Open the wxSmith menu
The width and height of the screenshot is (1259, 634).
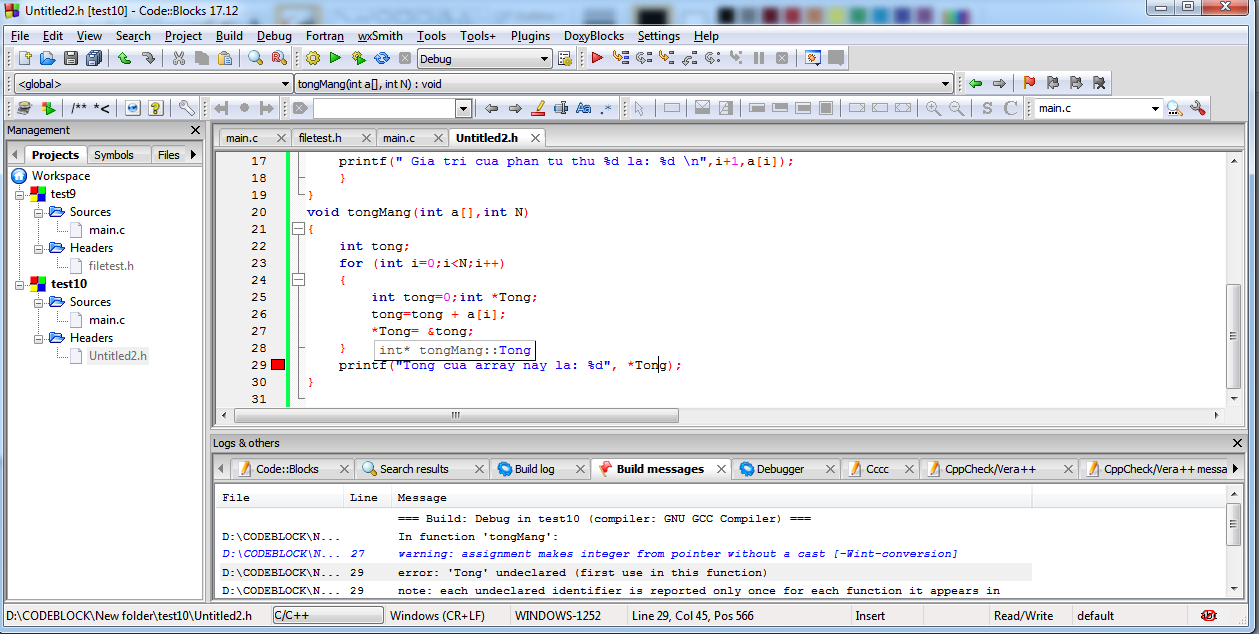pos(380,36)
